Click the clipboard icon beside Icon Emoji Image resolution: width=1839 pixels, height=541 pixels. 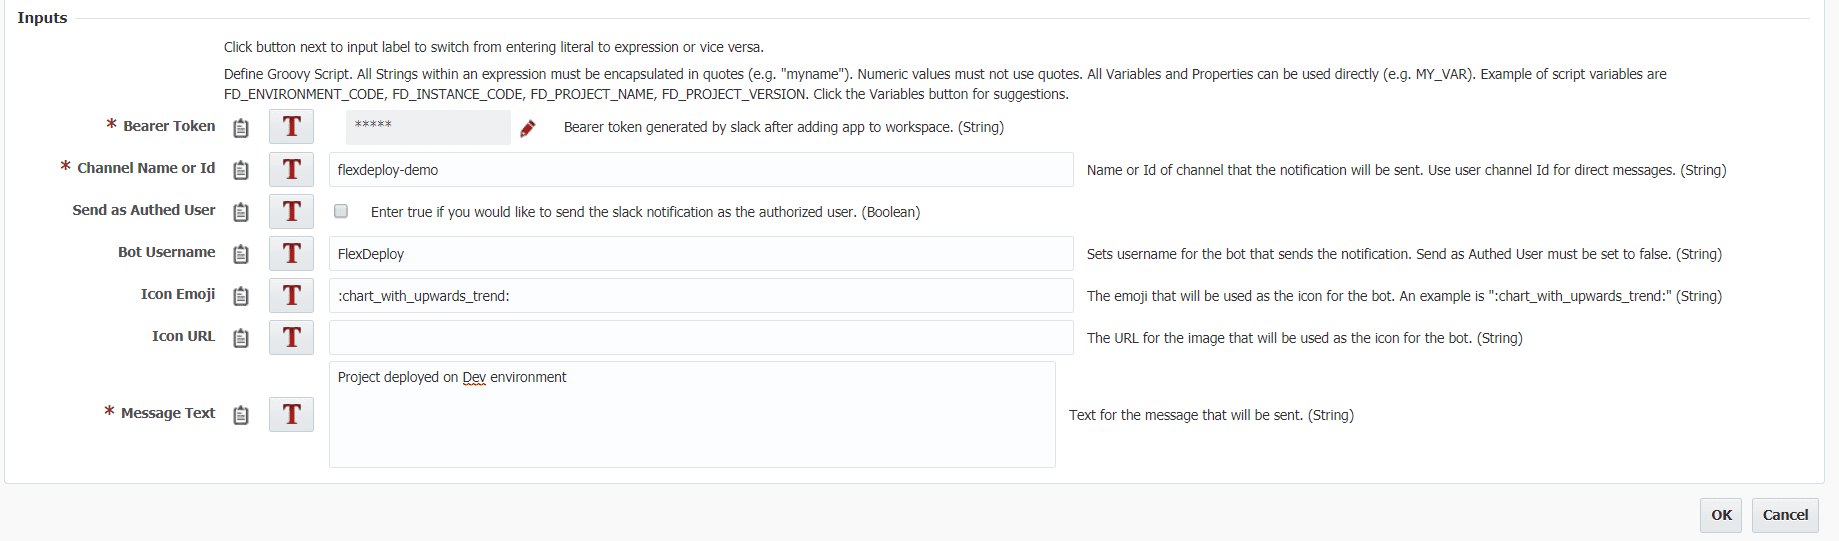point(241,296)
